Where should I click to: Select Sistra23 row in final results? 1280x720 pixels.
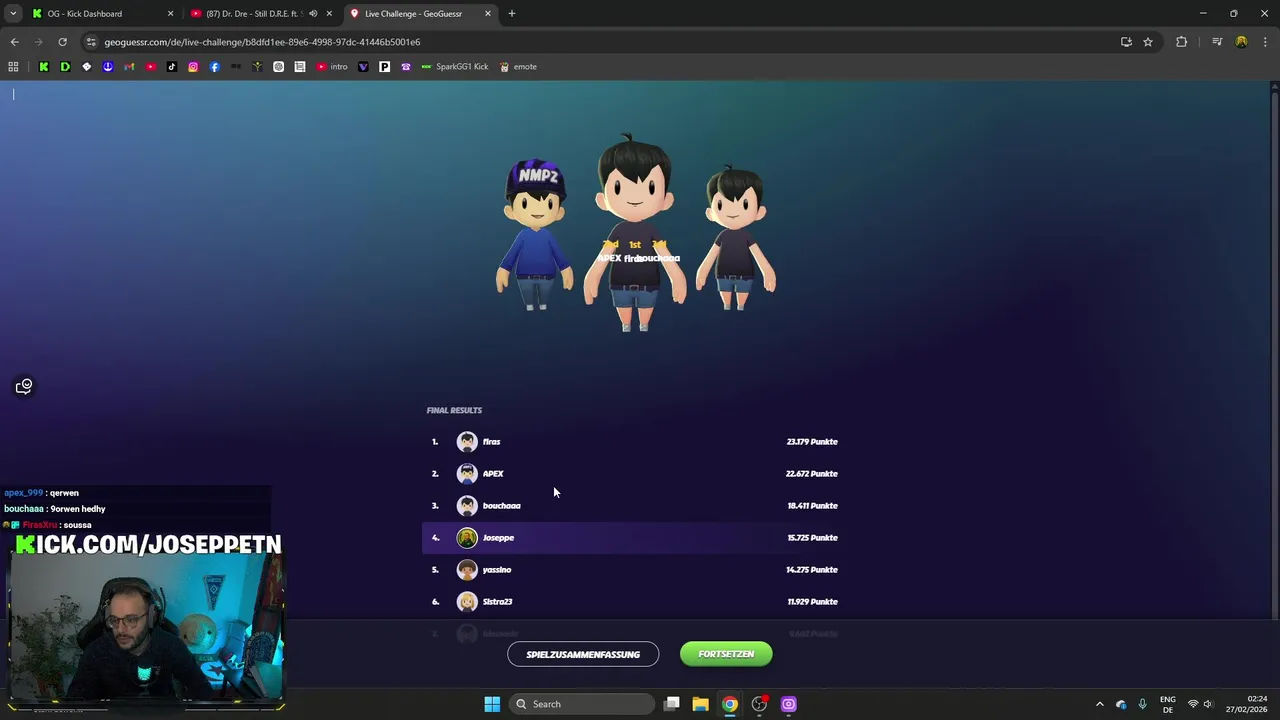[634, 602]
